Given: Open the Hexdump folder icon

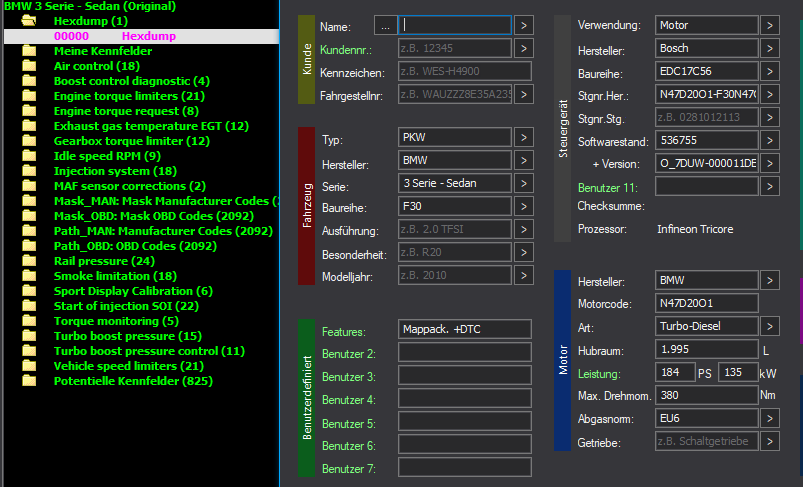Looking at the screenshot, I should coord(29,21).
